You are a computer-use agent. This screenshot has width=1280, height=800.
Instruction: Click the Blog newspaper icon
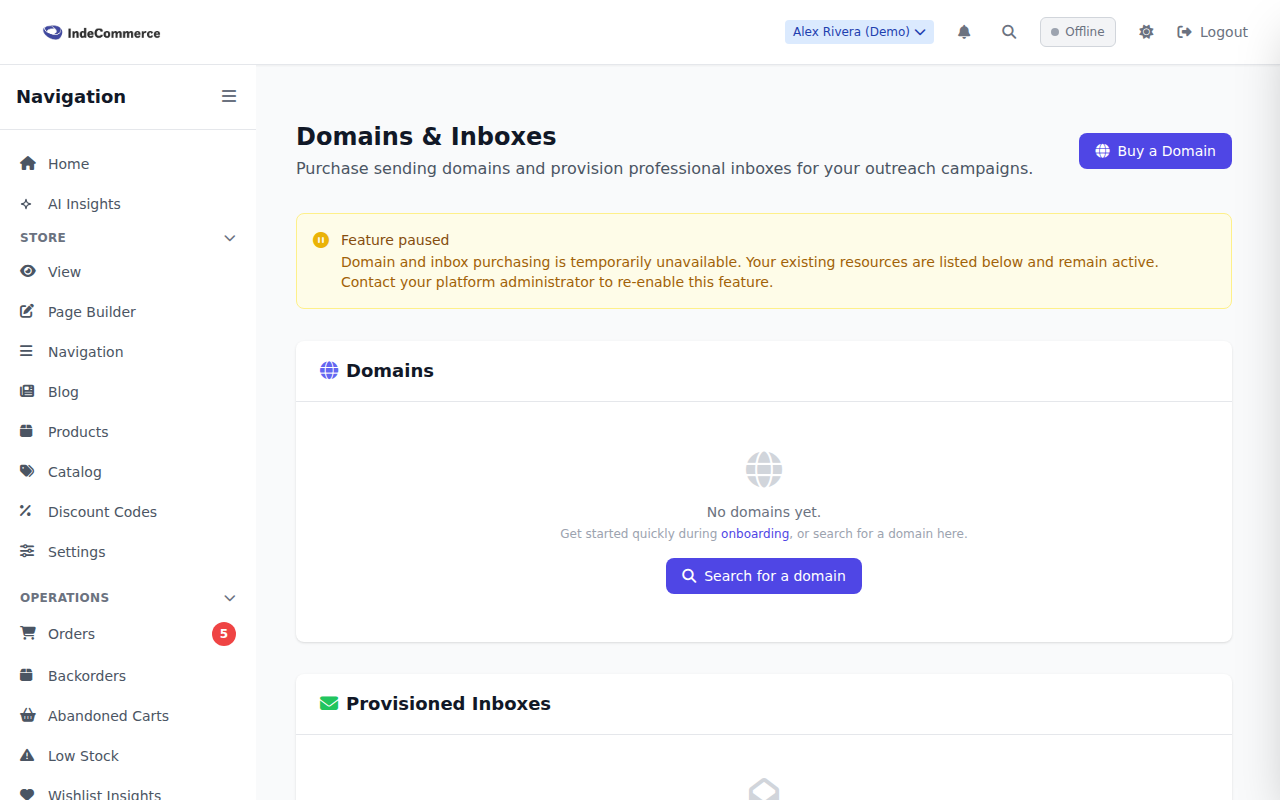(x=27, y=392)
